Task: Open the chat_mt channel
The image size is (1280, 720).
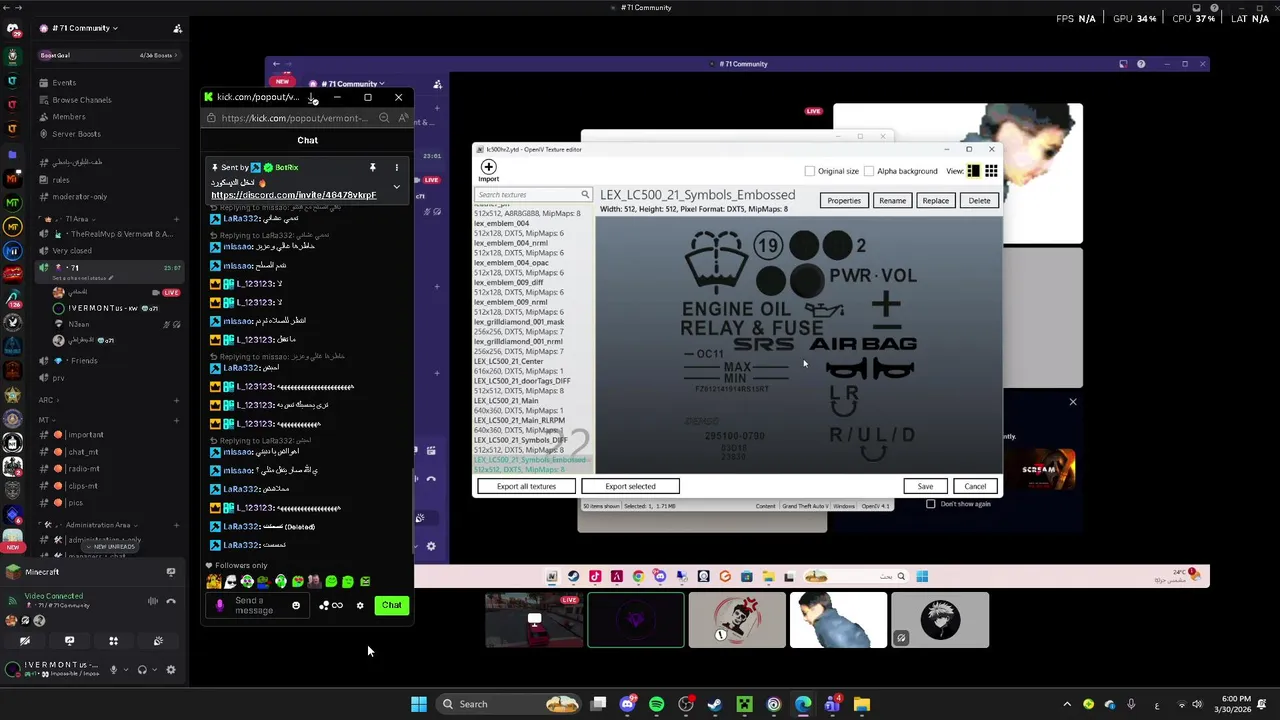Action: pyautogui.click(x=83, y=452)
